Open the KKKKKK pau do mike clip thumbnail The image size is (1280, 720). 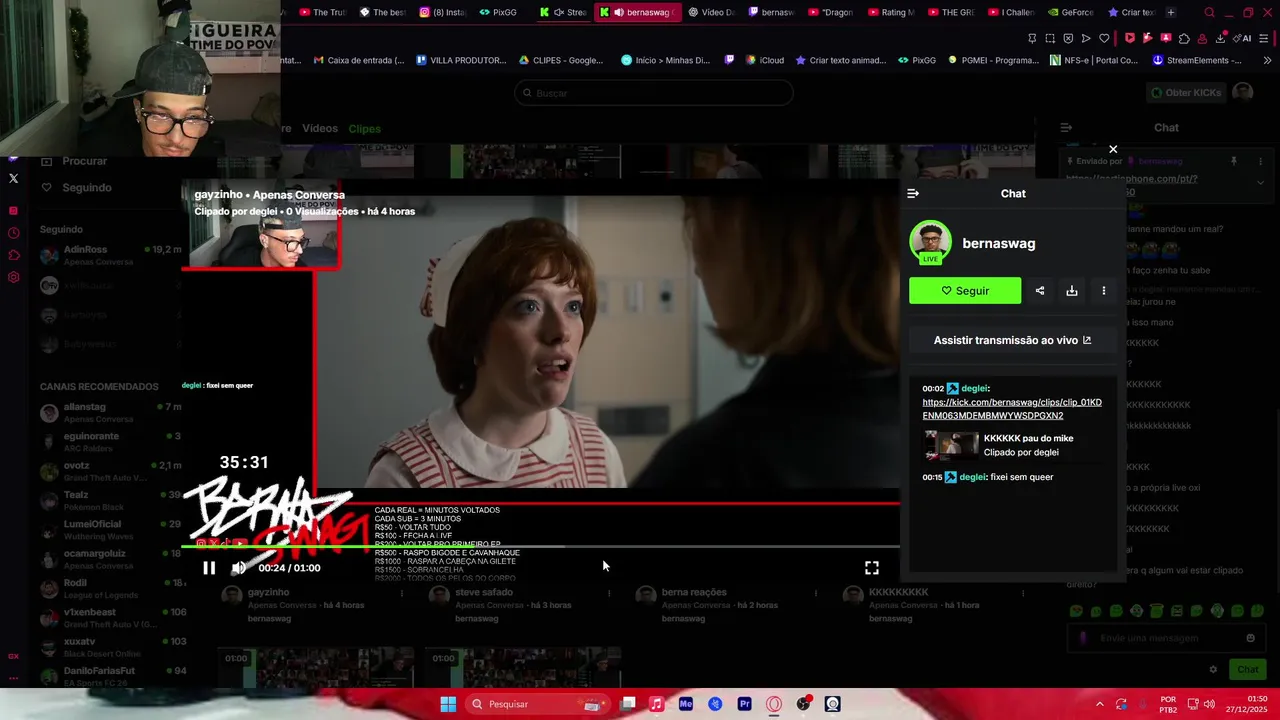[951, 445]
